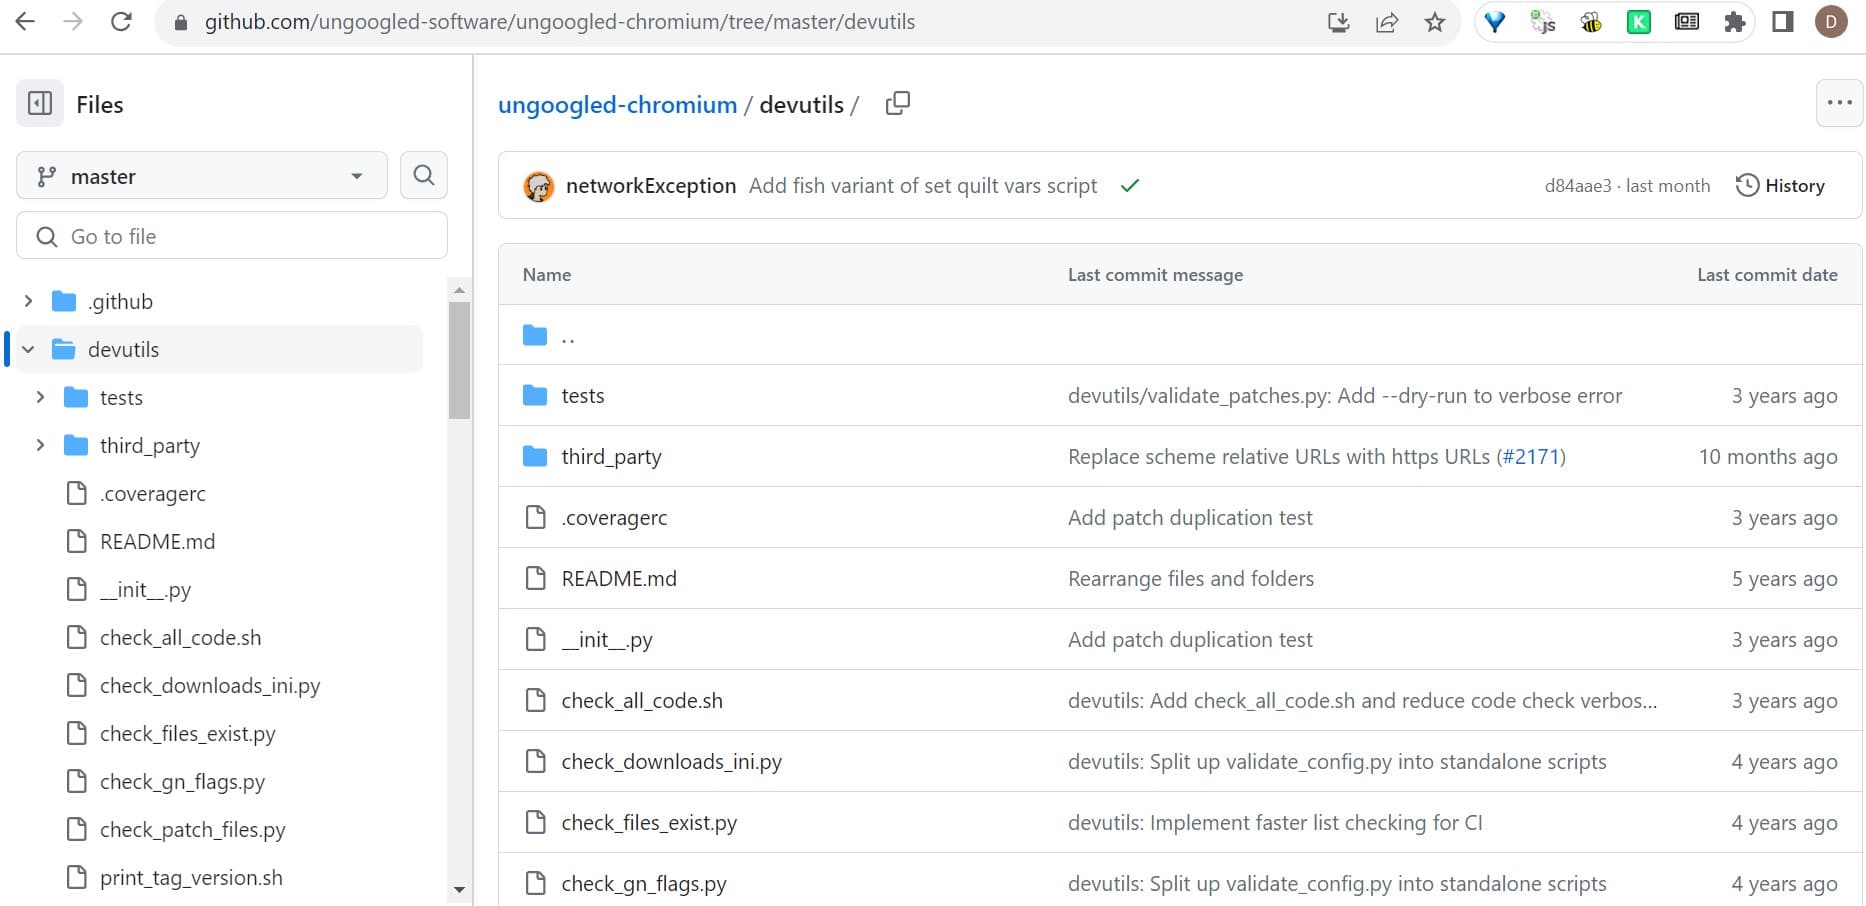Open .coveragerc in directory table
Image resolution: width=1866 pixels, height=906 pixels.
[614, 518]
